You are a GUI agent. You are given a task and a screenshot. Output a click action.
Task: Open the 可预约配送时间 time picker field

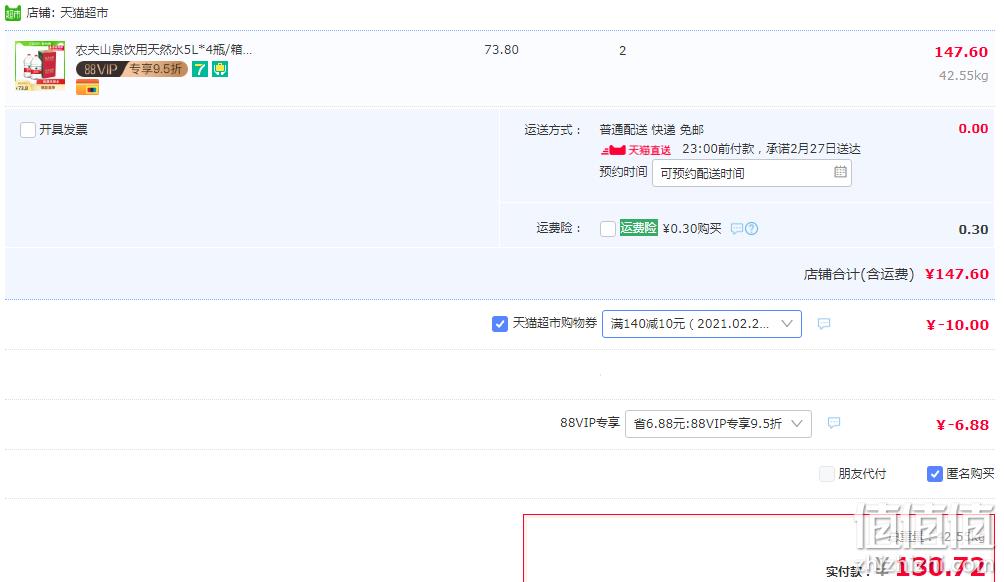pyautogui.click(x=752, y=173)
